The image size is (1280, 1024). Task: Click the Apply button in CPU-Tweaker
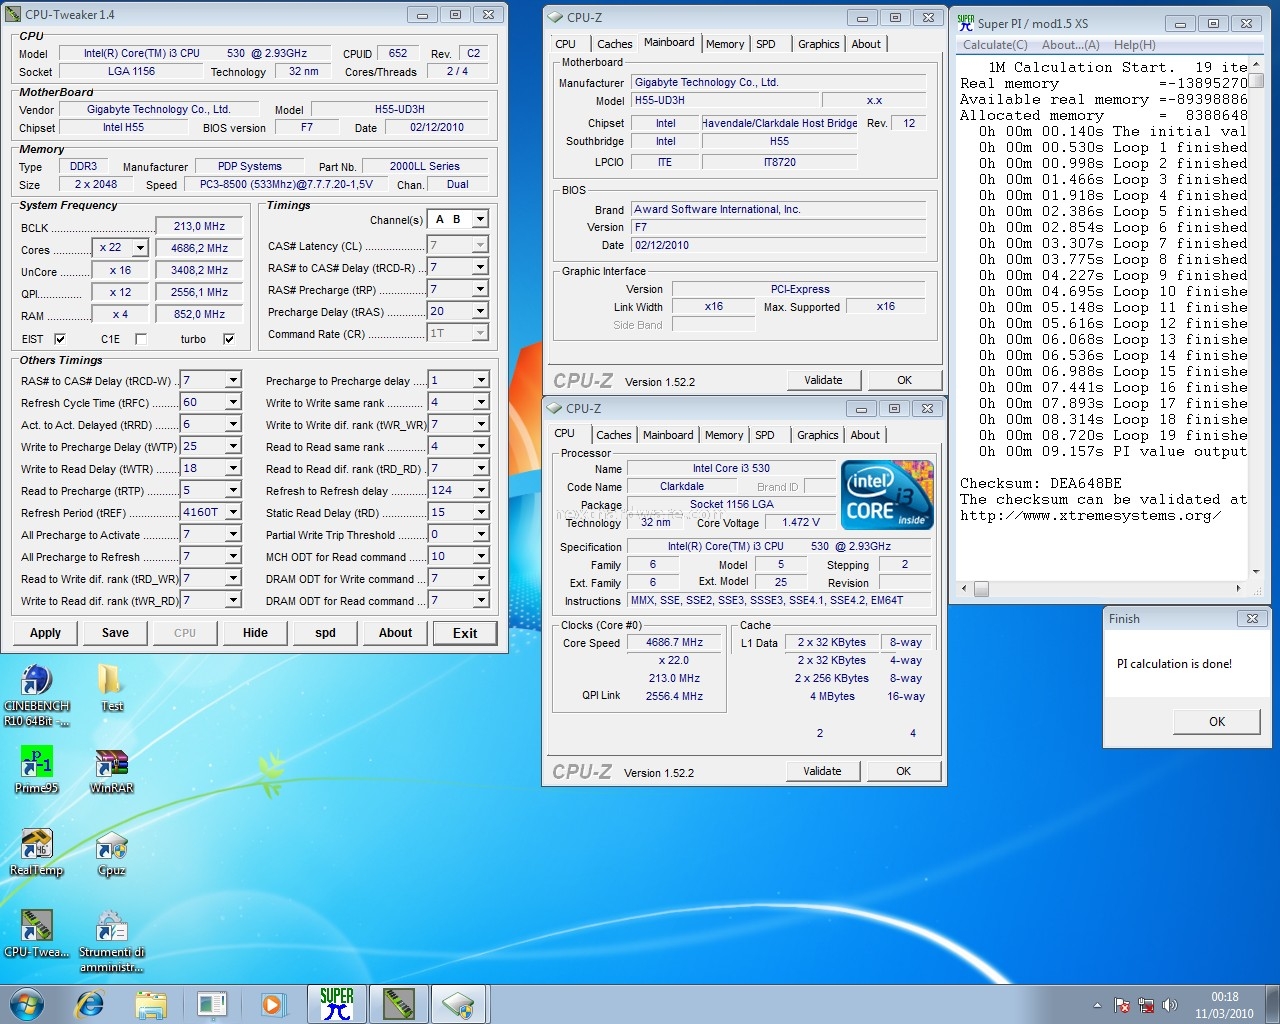tap(46, 633)
